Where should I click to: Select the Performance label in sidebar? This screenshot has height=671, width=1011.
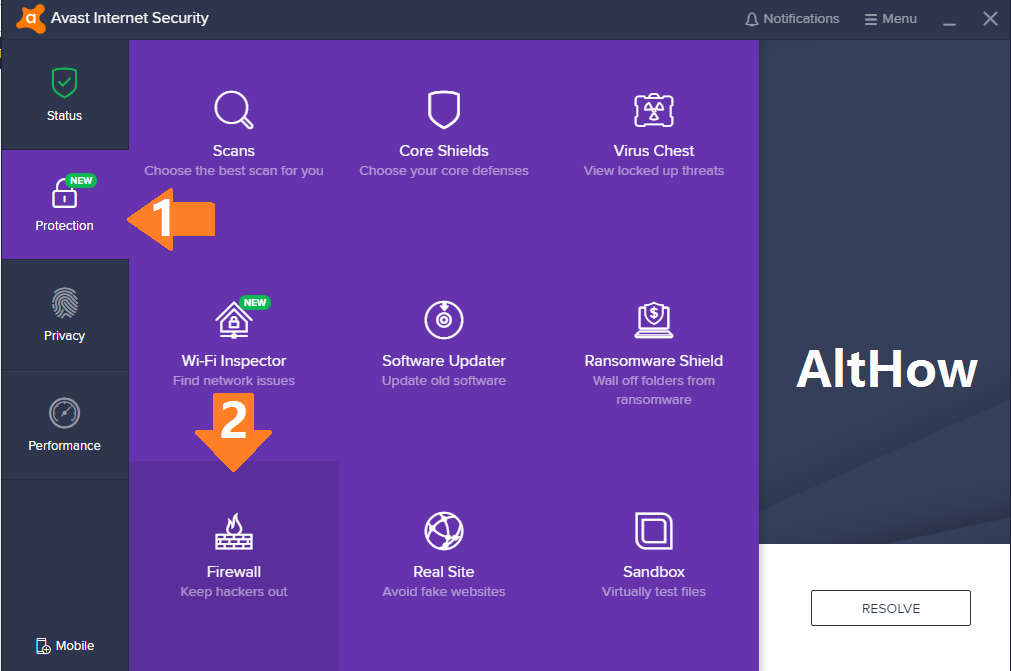point(64,445)
